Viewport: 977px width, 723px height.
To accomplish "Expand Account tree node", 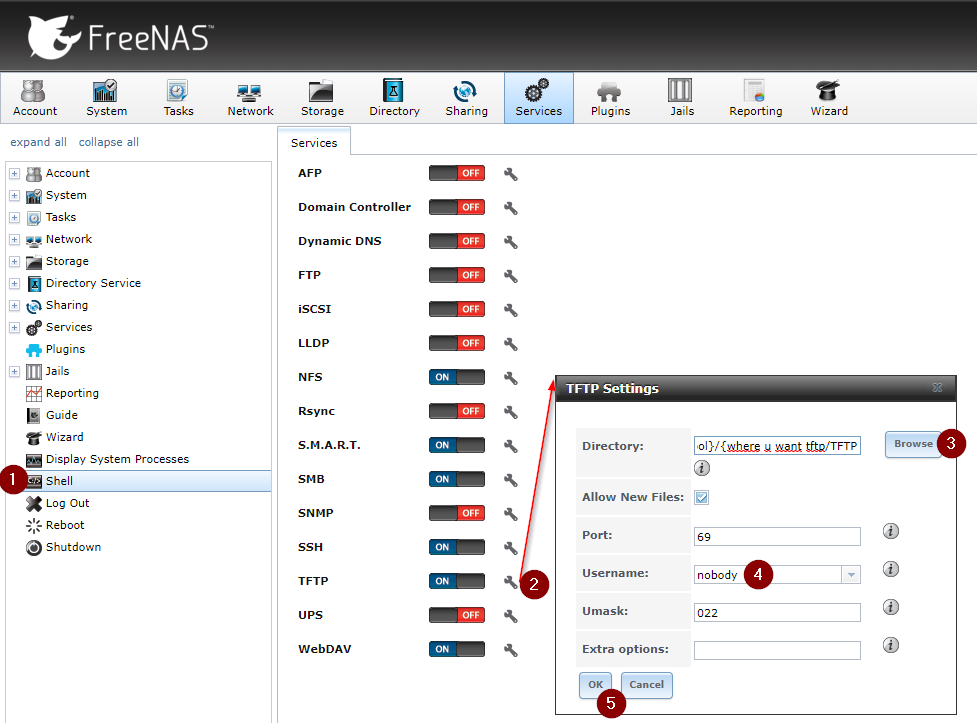I will [14, 173].
